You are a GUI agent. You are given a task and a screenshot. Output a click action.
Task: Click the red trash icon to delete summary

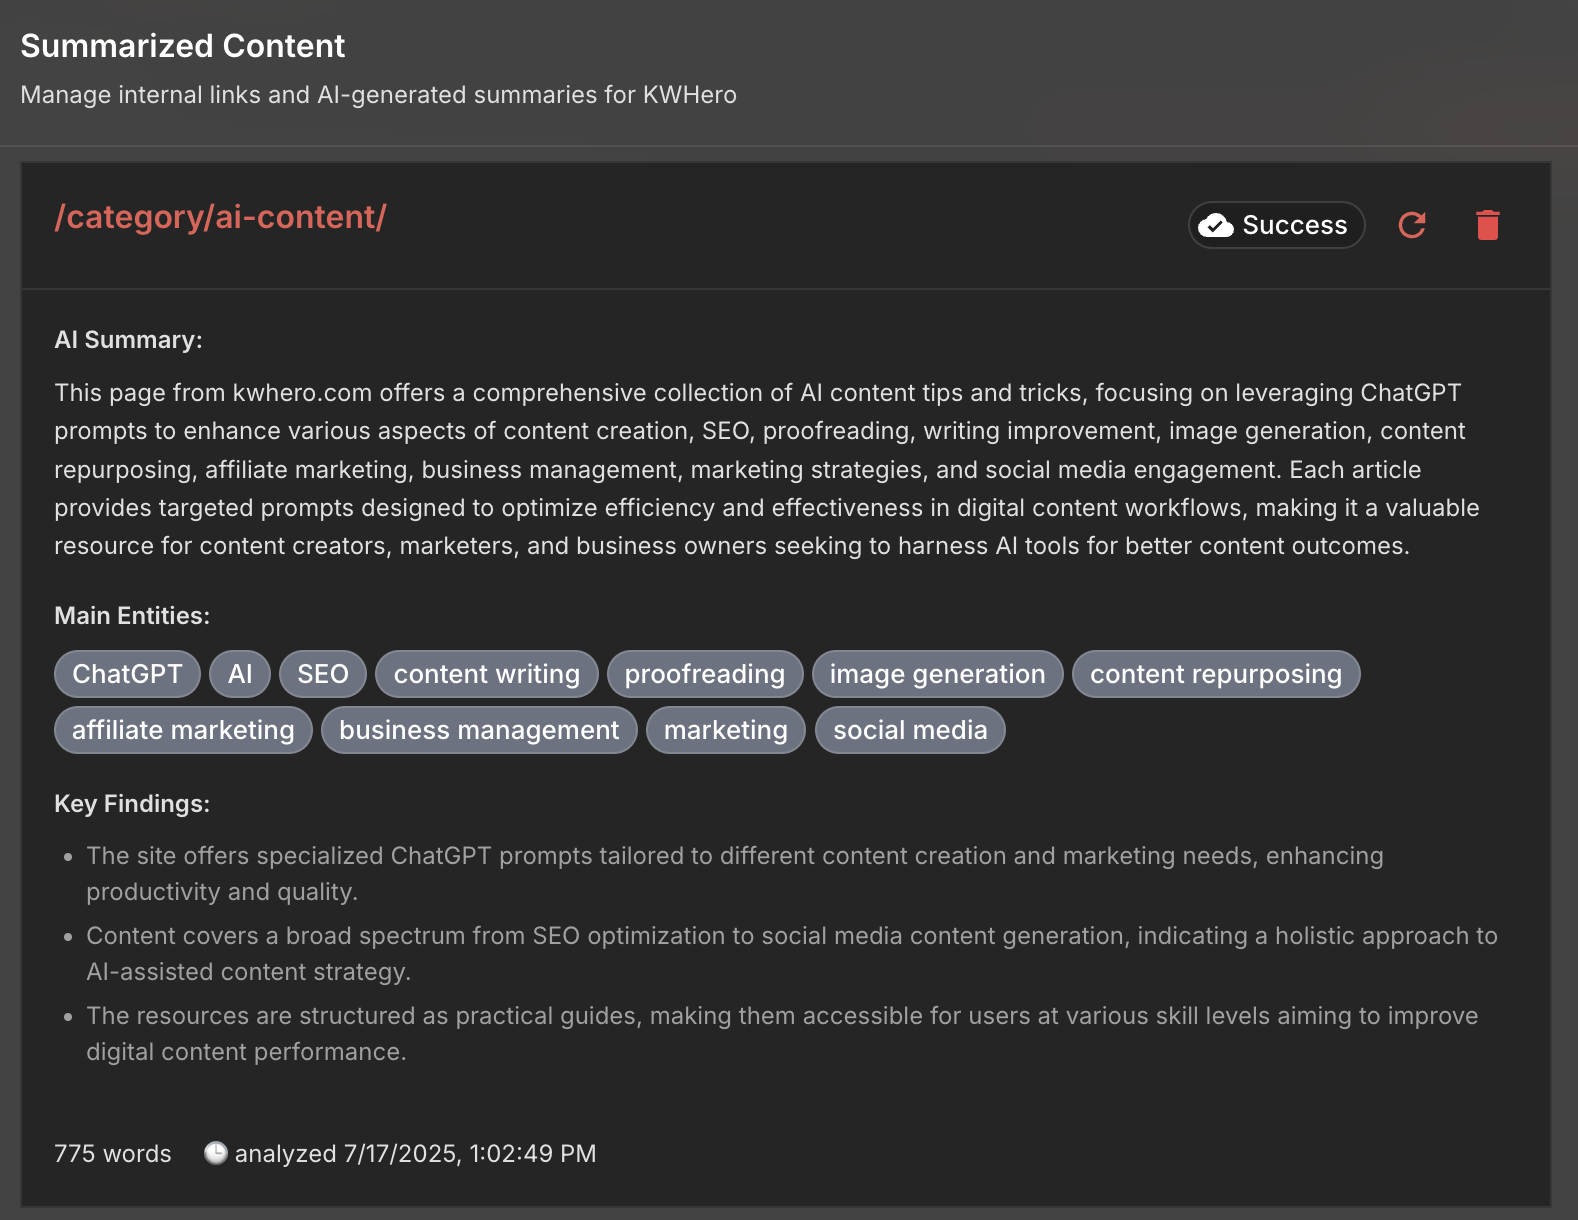click(x=1487, y=225)
